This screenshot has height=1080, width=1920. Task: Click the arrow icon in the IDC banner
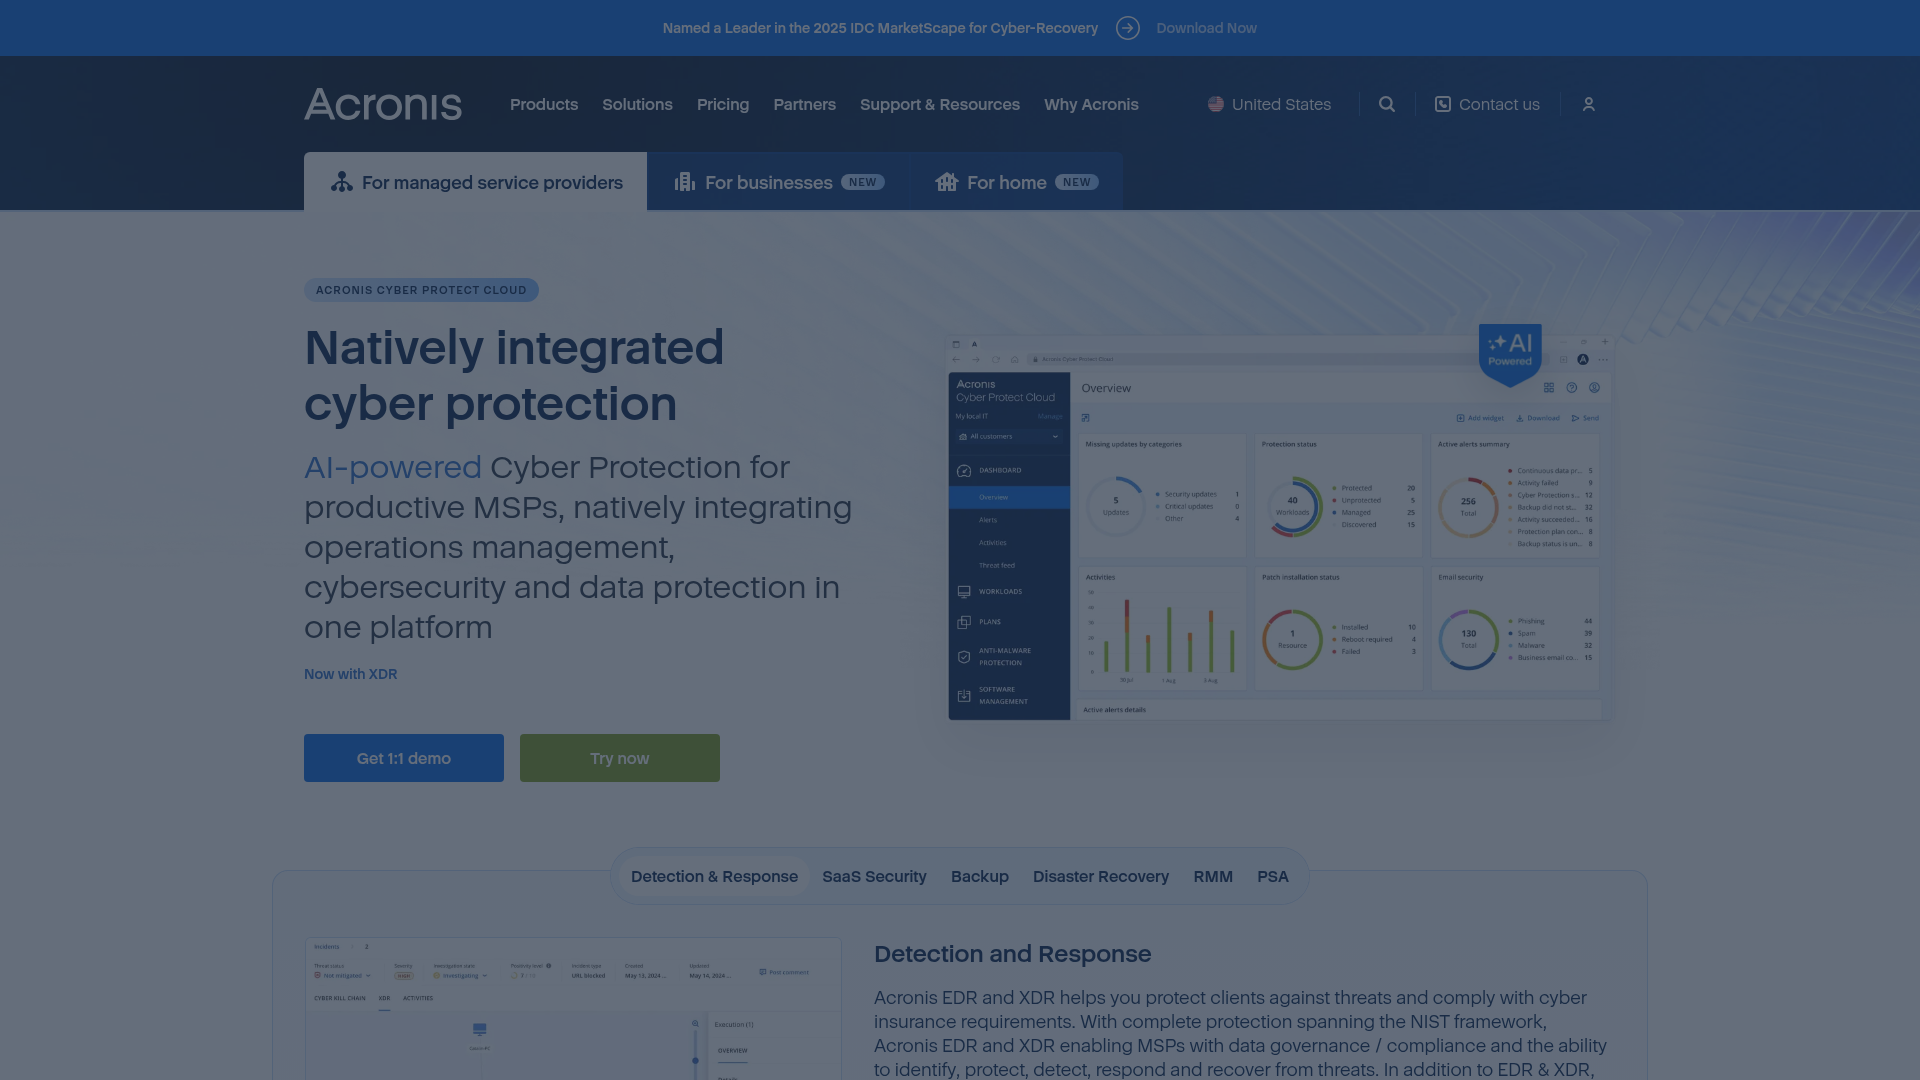click(x=1128, y=28)
